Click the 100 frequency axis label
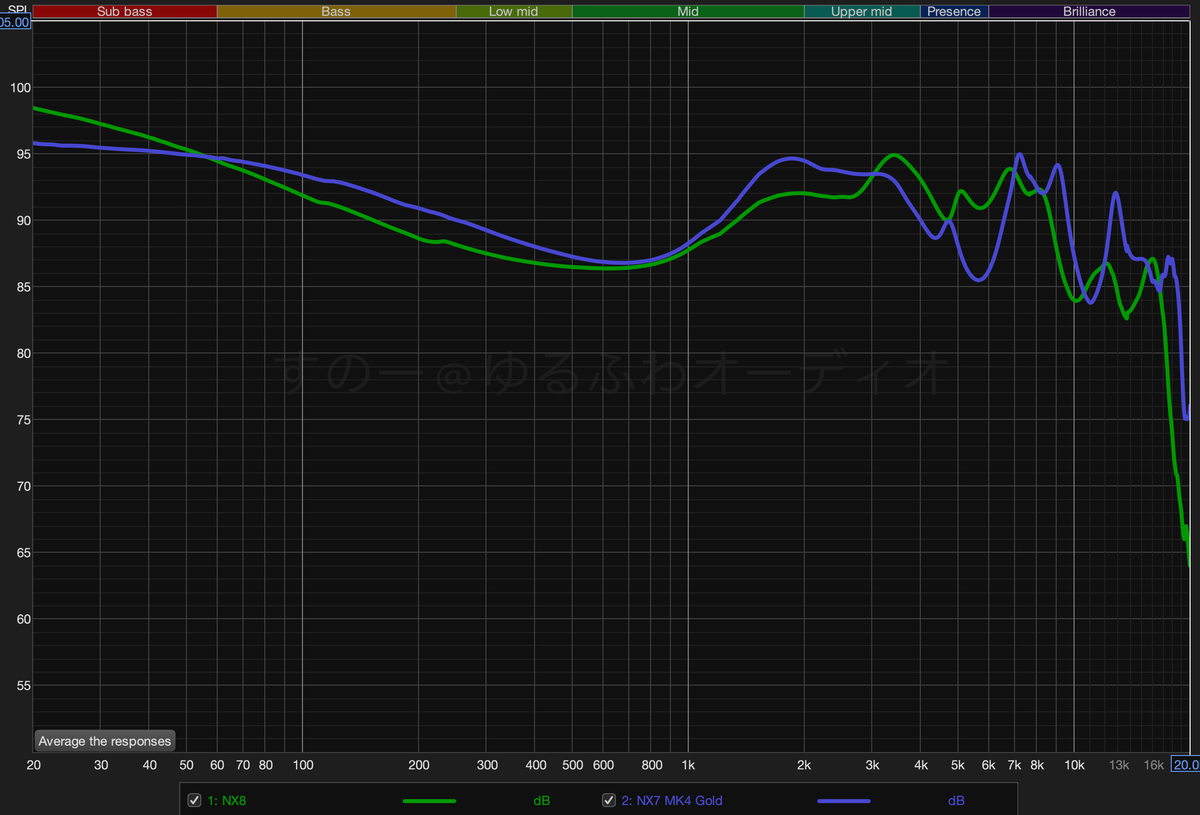Screen dimensions: 1200x815 point(302,765)
